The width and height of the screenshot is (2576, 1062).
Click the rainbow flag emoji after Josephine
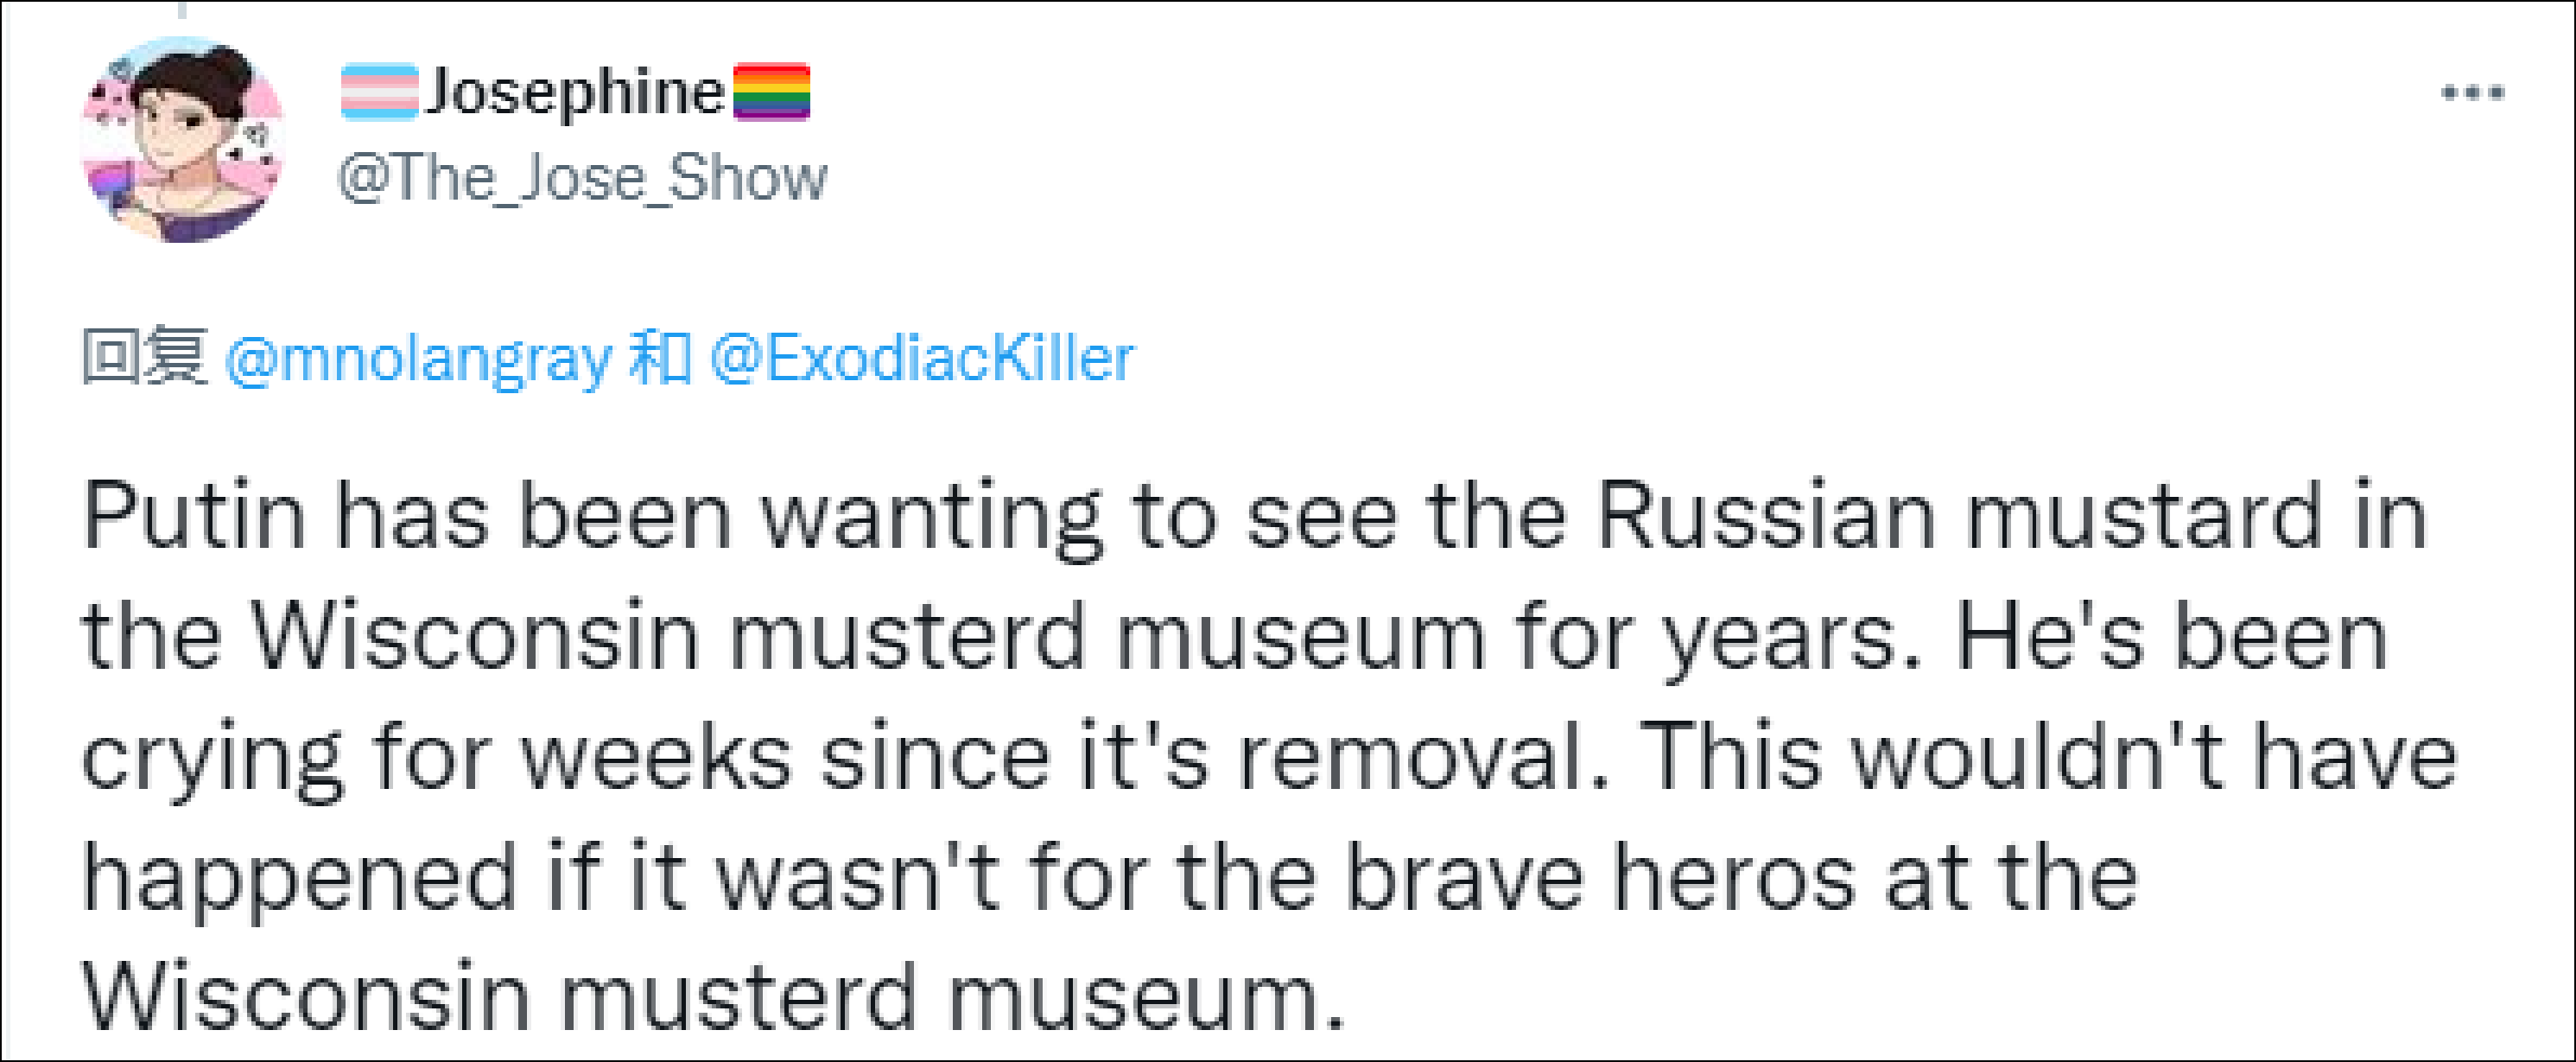click(x=771, y=92)
